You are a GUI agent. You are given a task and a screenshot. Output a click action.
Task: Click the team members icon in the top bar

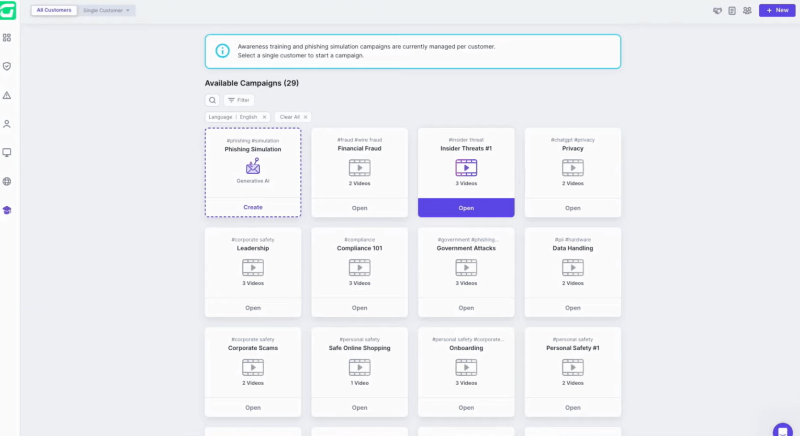pyautogui.click(x=747, y=10)
